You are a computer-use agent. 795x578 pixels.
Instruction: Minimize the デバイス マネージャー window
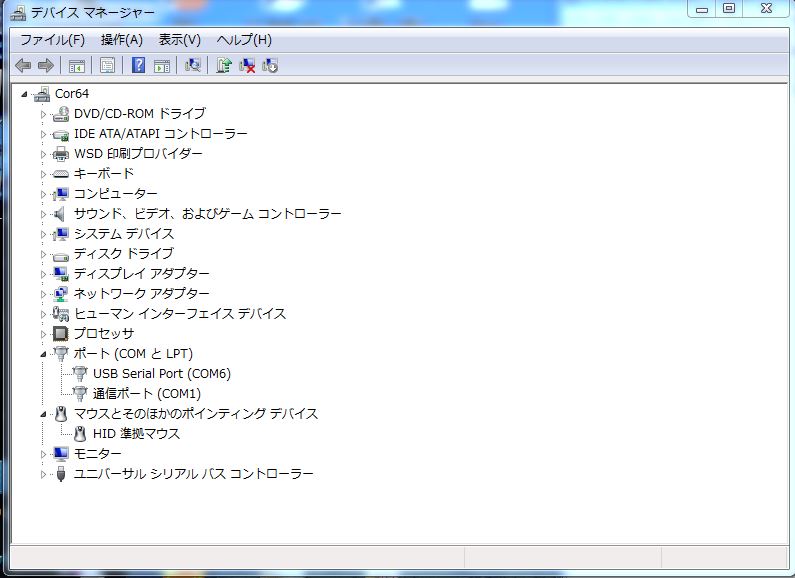pyautogui.click(x=702, y=9)
